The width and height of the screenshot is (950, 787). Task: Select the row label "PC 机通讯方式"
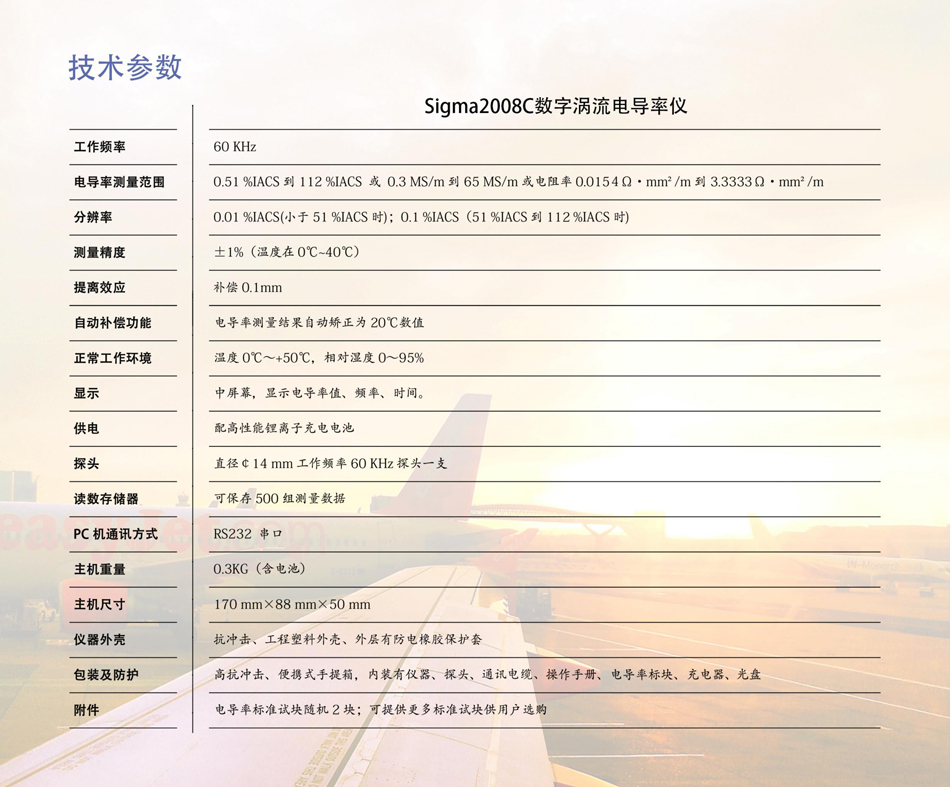(116, 534)
